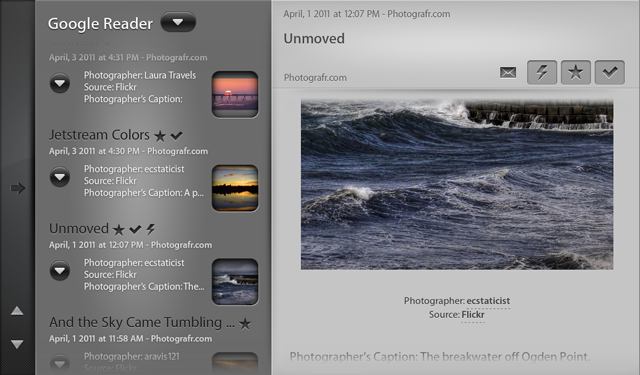Screen dimensions: 640x375
Task: Open the Unmoved waves thumbnail in list
Action: point(235,282)
